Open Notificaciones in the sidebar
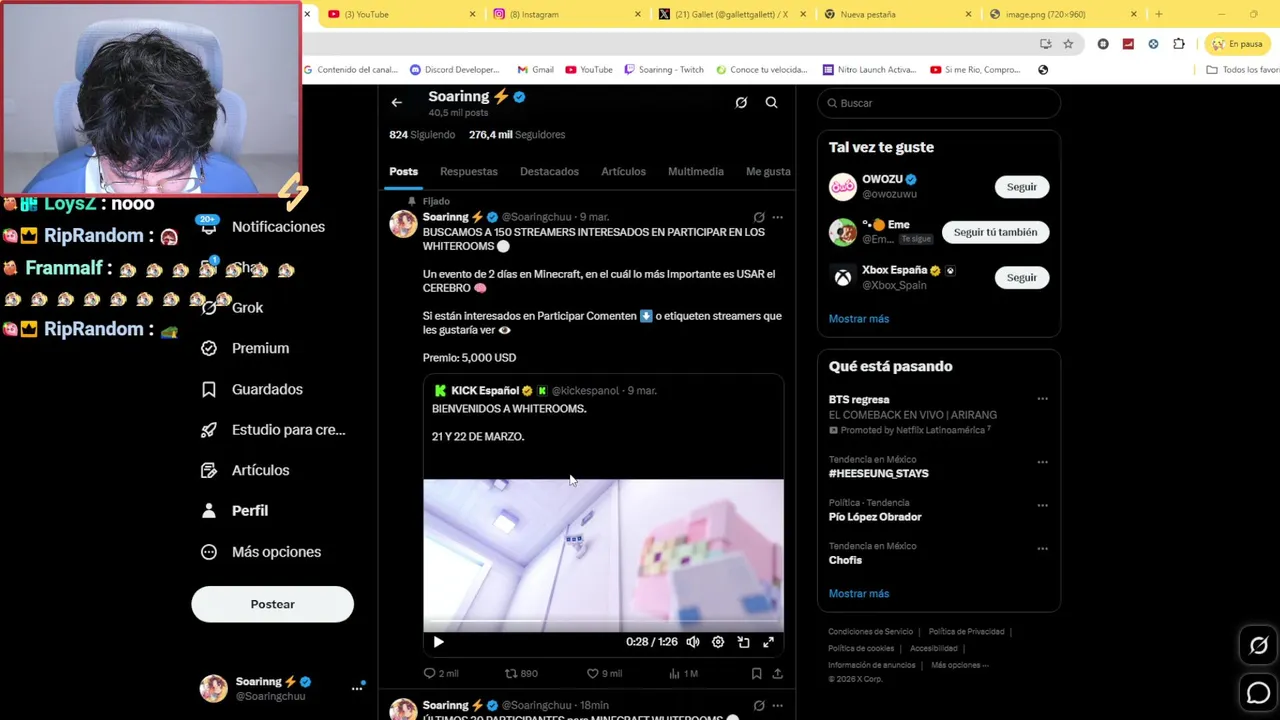Image resolution: width=1280 pixels, height=720 pixels. point(265,227)
